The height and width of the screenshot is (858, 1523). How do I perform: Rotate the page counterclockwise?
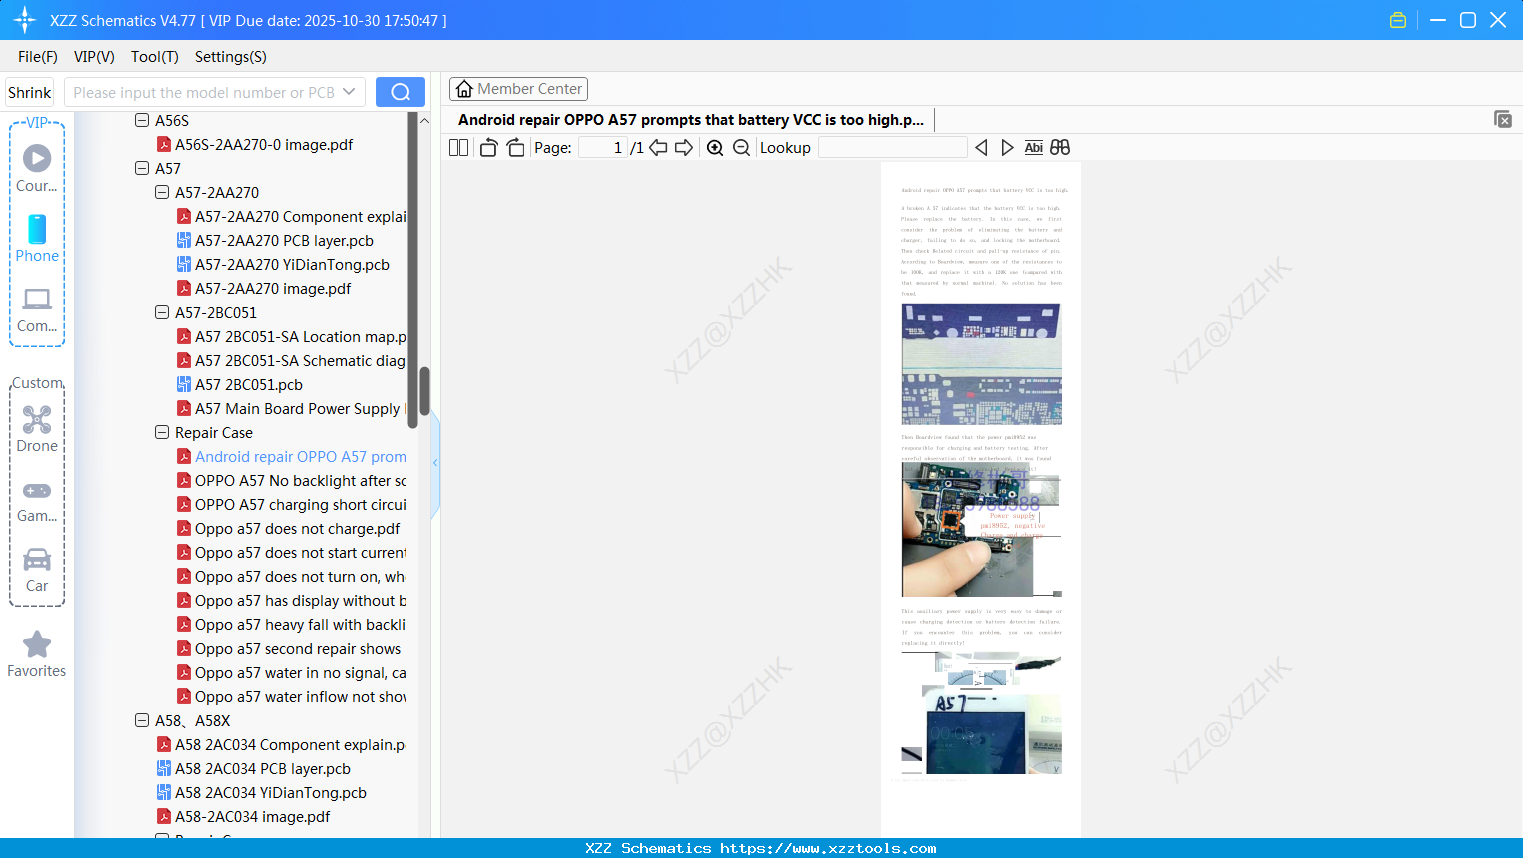pyautogui.click(x=488, y=148)
